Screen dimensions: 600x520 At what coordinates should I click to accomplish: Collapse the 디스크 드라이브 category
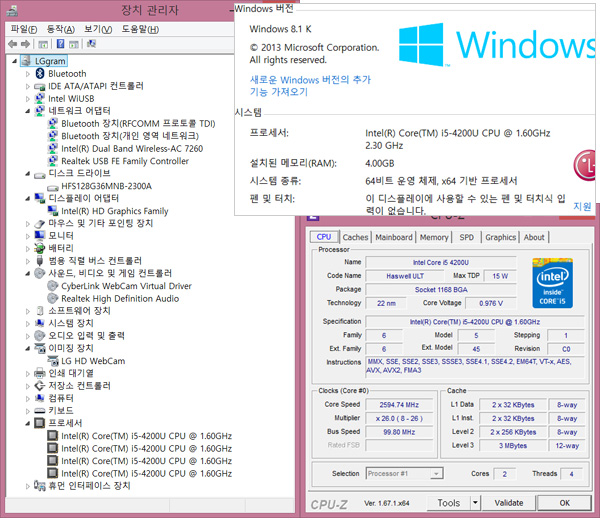28,174
